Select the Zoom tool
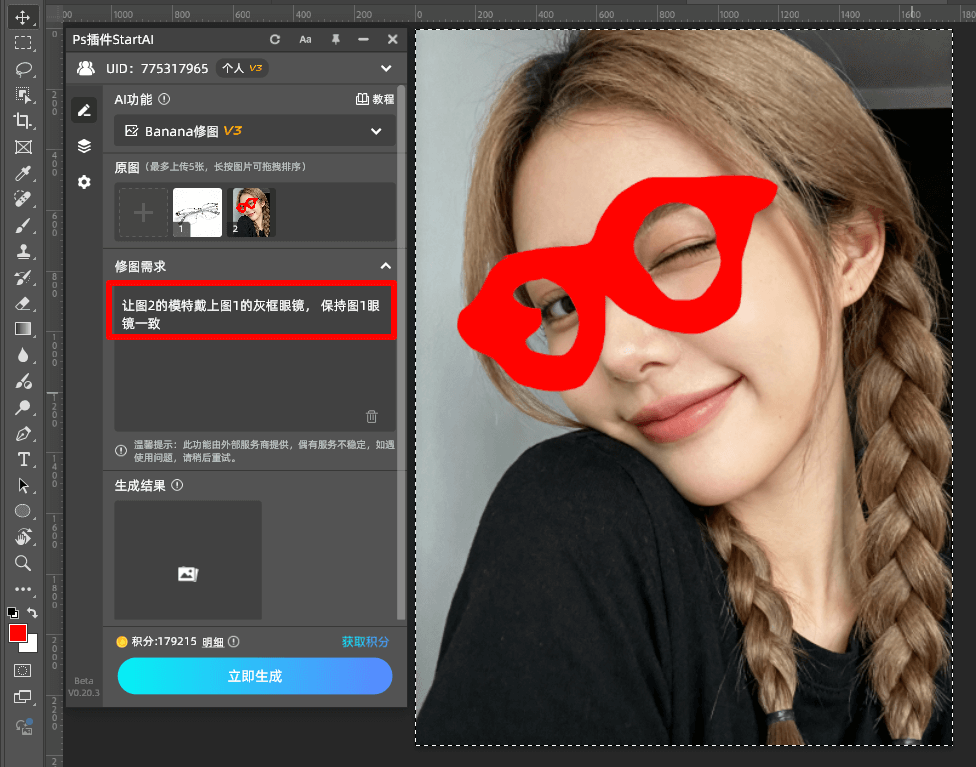Viewport: 976px width, 767px height. point(24,564)
